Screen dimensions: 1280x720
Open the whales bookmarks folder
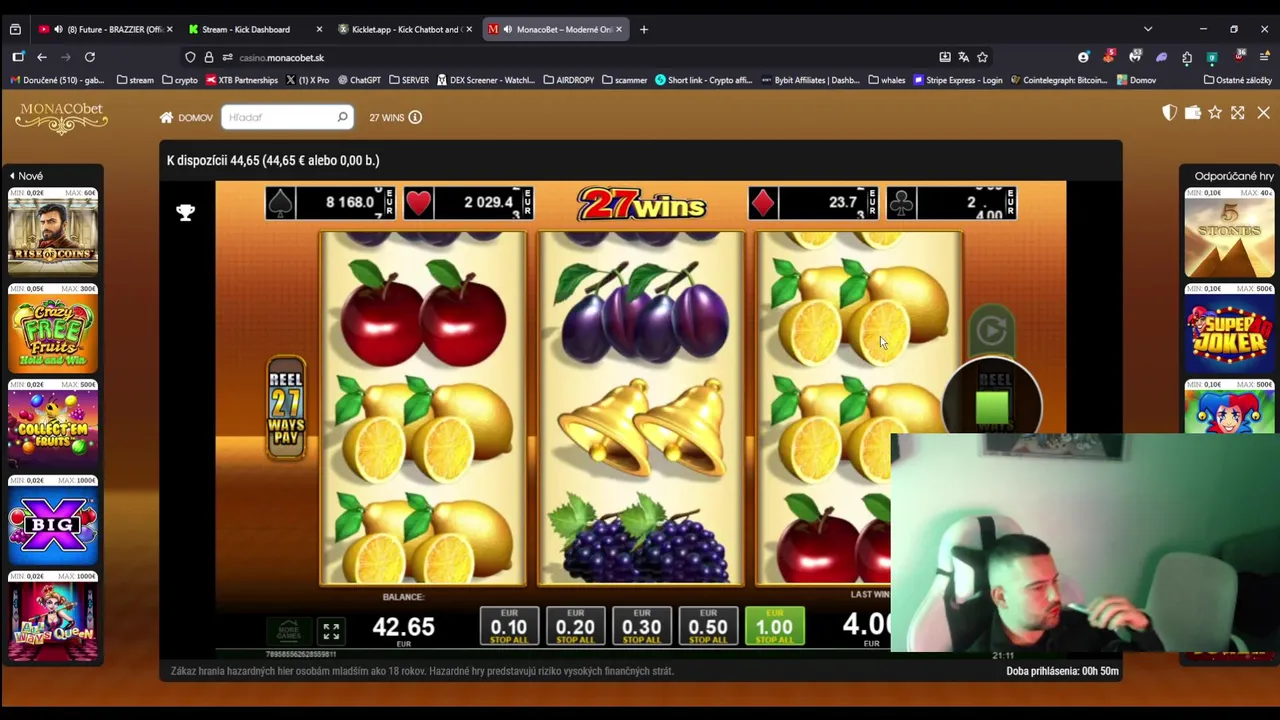(887, 80)
